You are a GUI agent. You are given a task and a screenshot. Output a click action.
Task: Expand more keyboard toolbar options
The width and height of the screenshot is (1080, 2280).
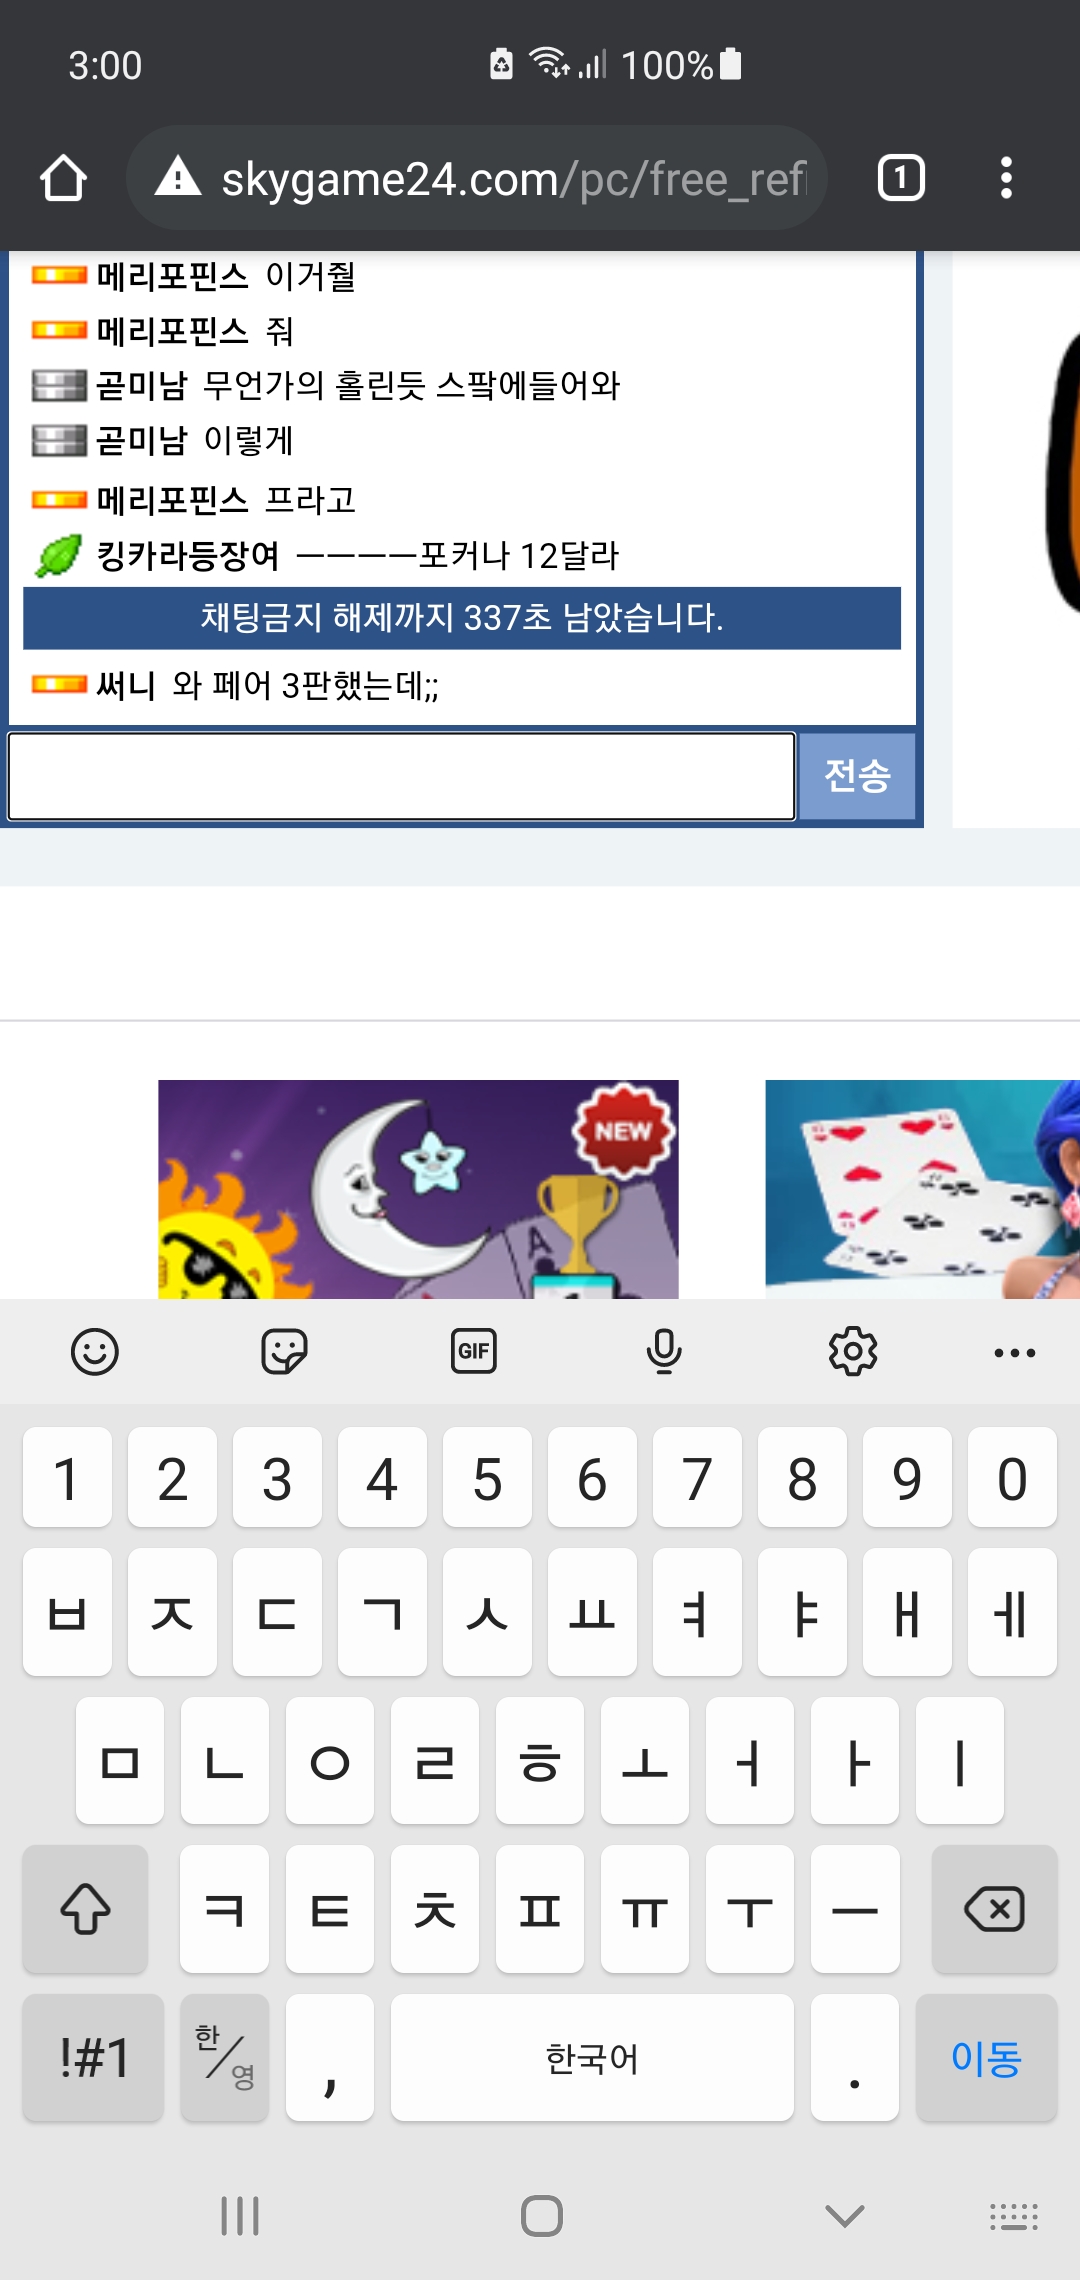point(1015,1353)
